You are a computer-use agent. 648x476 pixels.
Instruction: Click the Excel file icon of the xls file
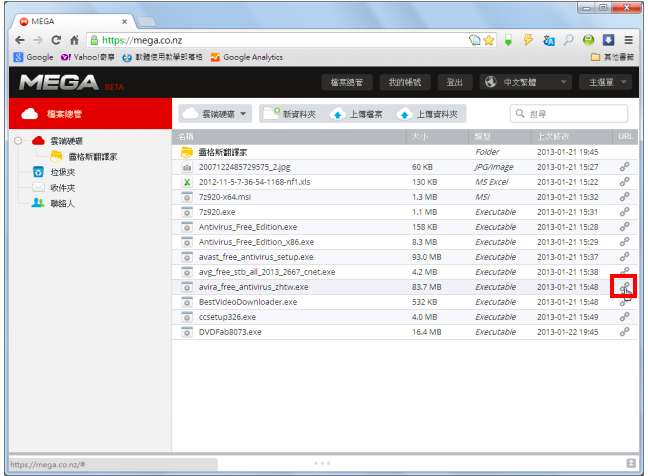(187, 182)
